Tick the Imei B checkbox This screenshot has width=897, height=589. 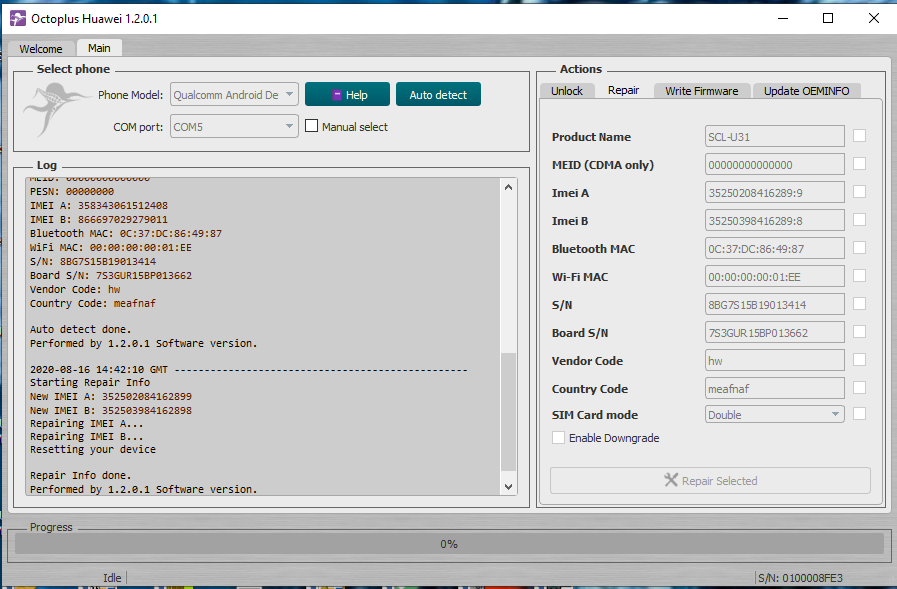coord(859,220)
